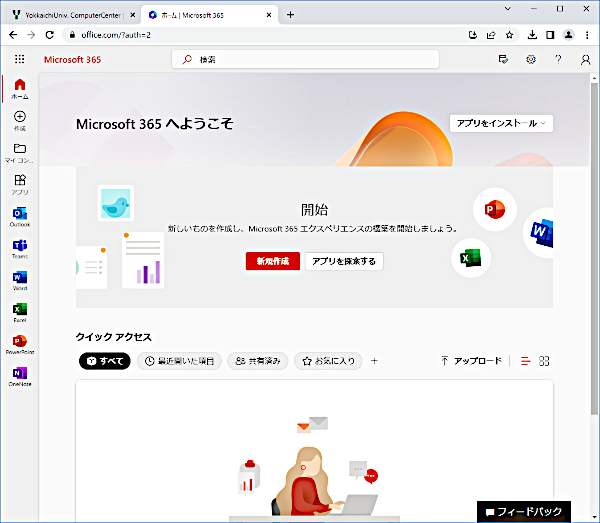Switch to the YokkaichiUniv ComputerCenter tab
Viewport: 600px width, 523px height.
tap(69, 15)
